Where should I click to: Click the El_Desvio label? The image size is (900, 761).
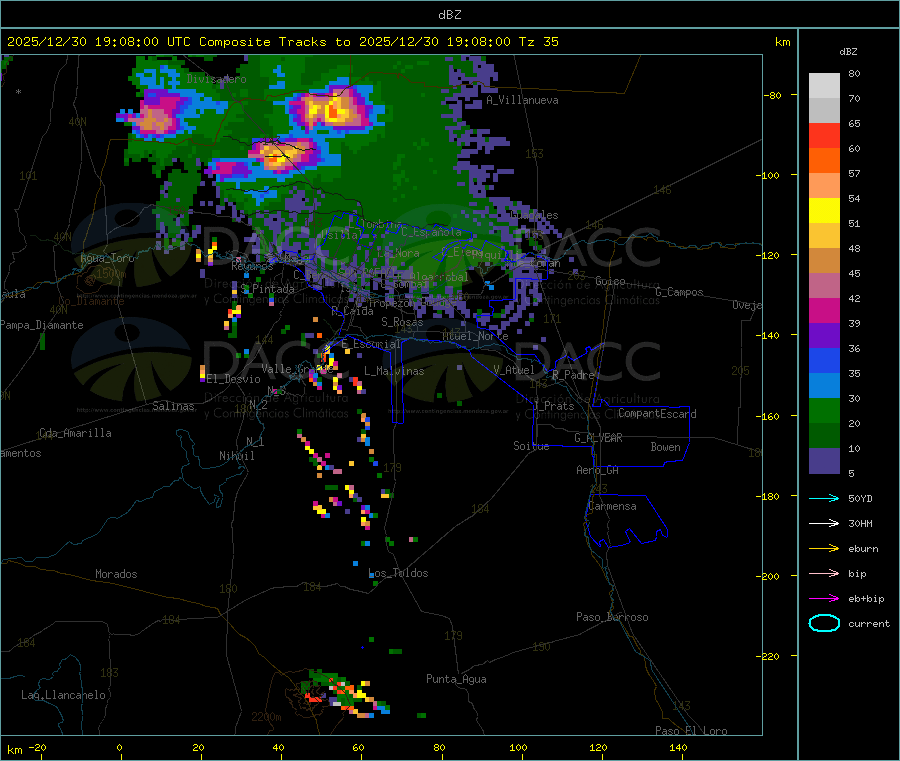pyautogui.click(x=234, y=379)
